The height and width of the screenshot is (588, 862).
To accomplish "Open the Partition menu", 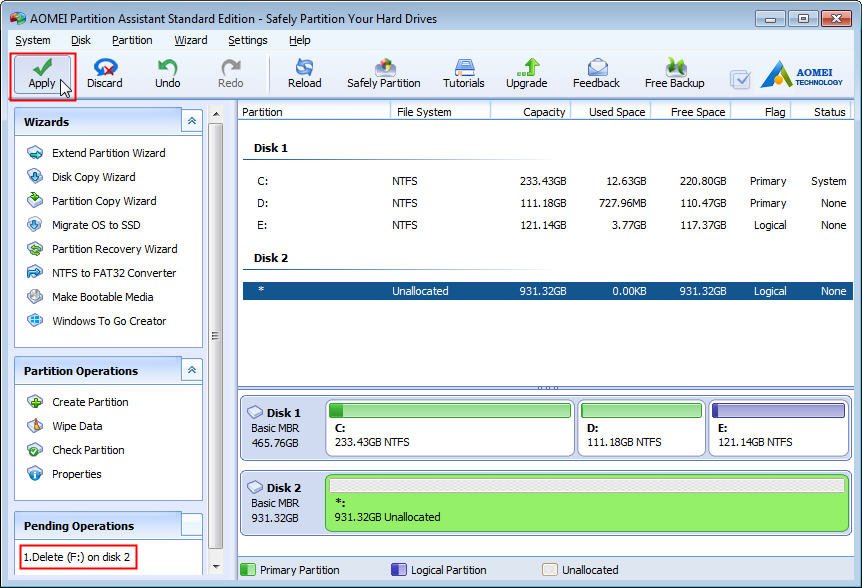I will point(132,40).
